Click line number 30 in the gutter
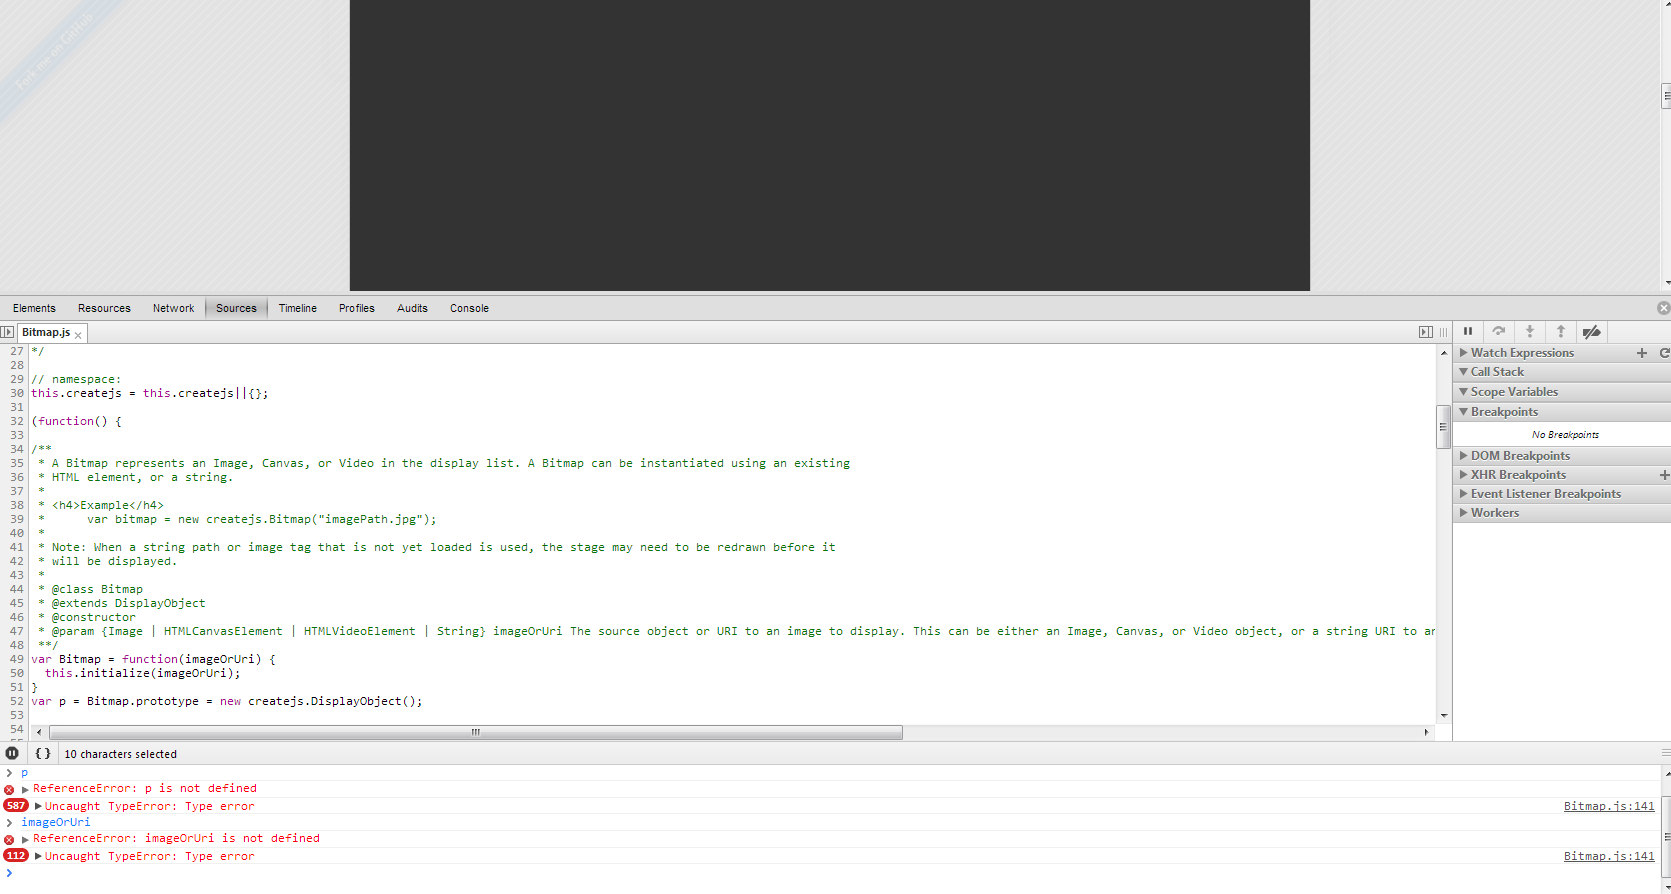This screenshot has height=894, width=1671. click(x=16, y=393)
